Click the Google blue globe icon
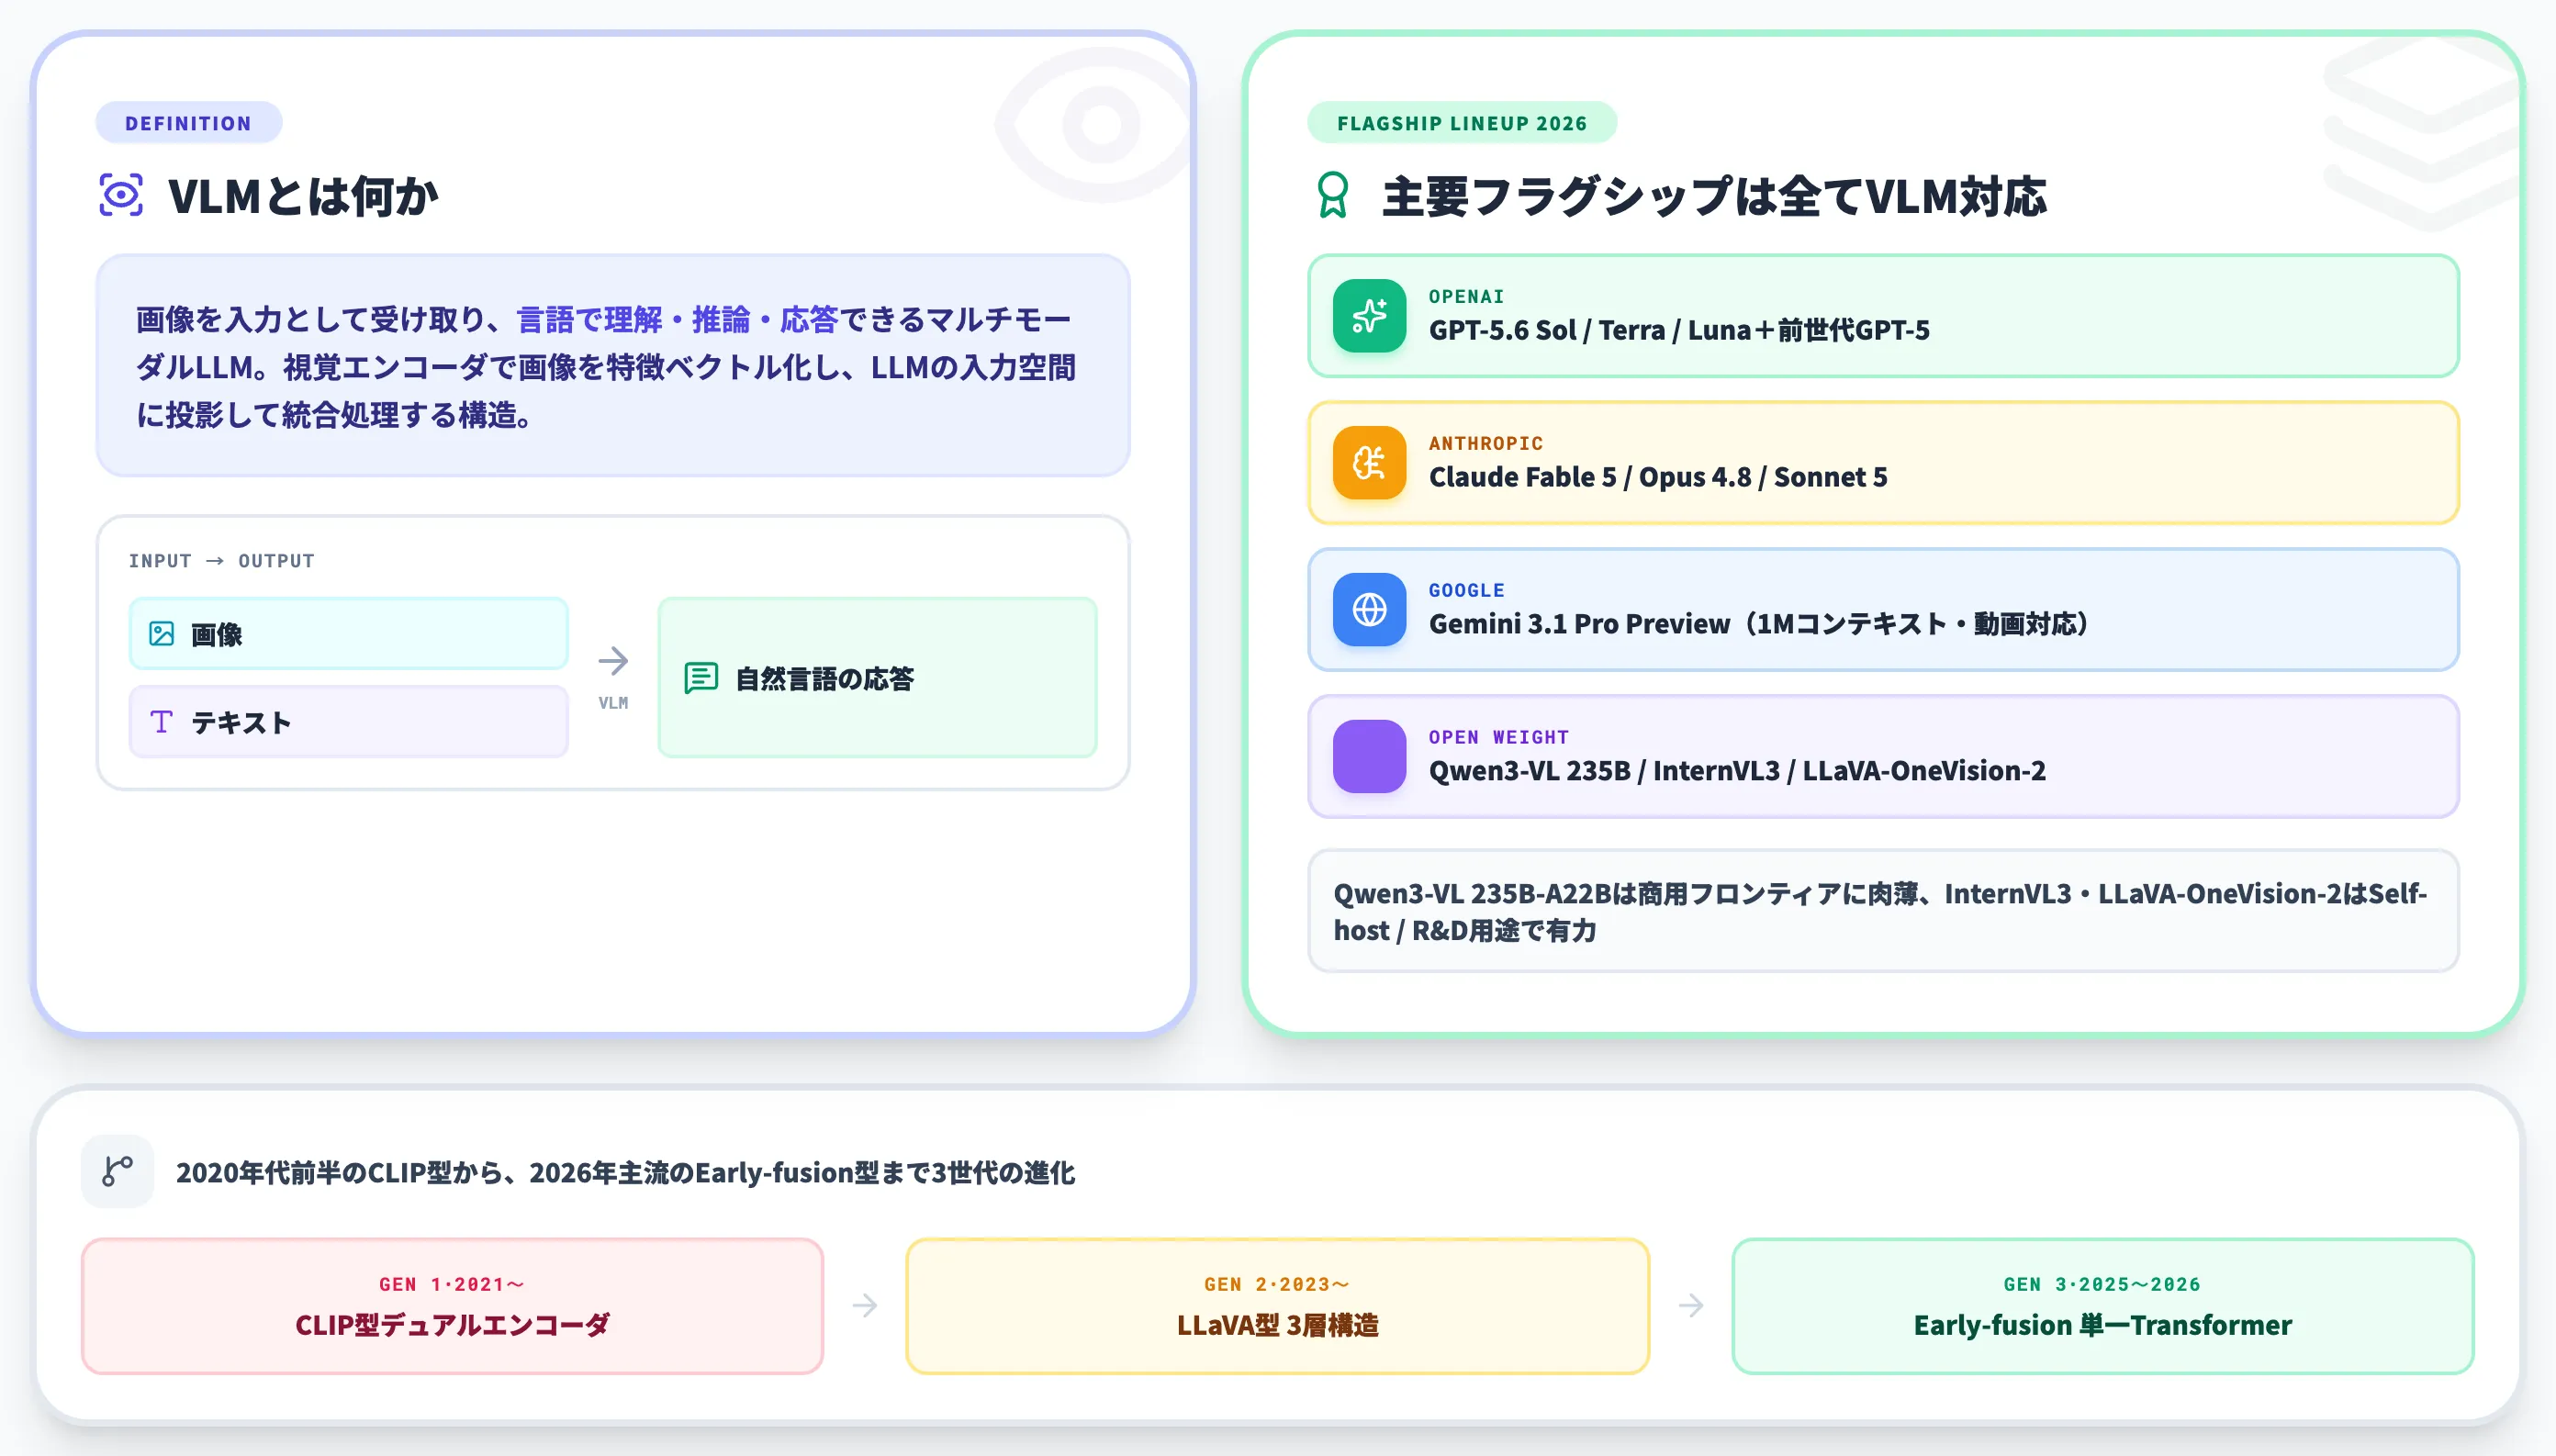Viewport: 2556px width, 1456px height. (1369, 609)
